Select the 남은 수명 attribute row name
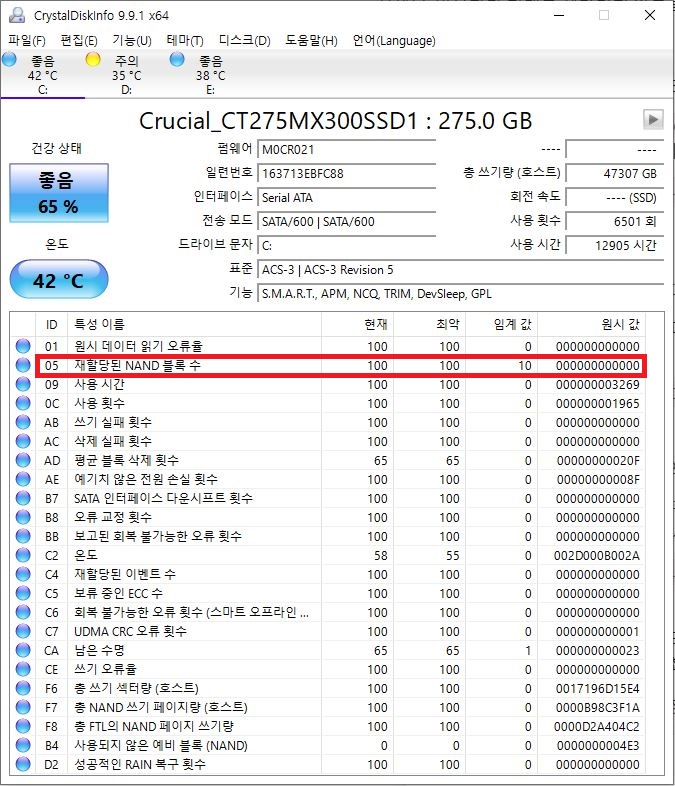 [99, 651]
